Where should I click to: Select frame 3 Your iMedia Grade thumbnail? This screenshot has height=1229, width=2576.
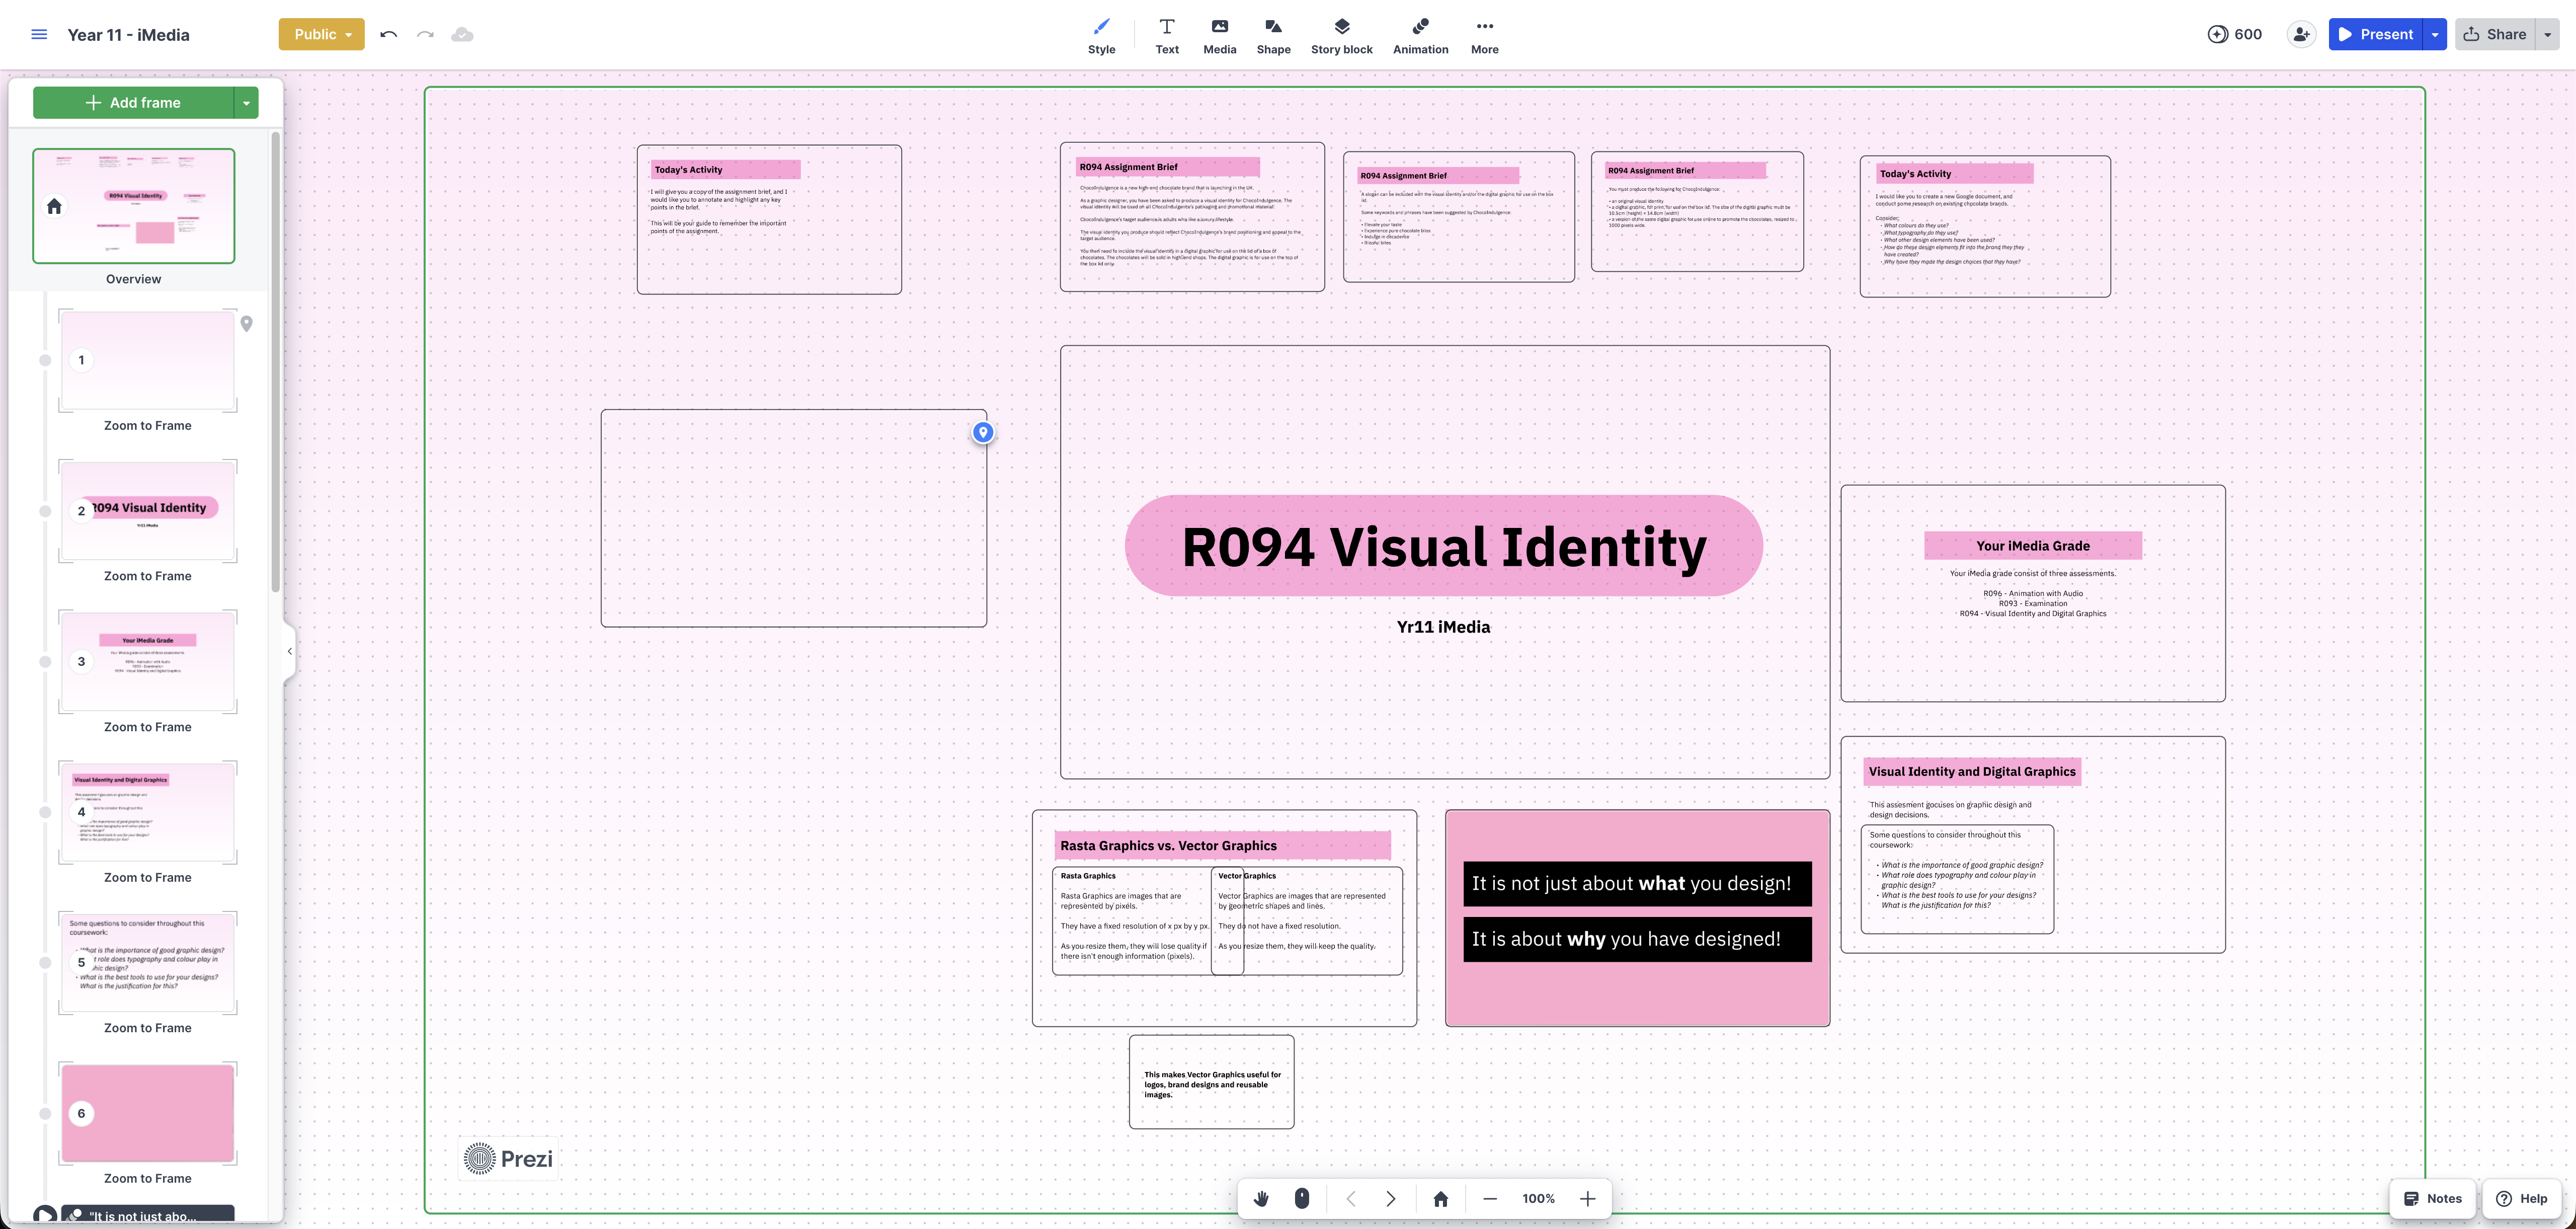tap(148, 661)
